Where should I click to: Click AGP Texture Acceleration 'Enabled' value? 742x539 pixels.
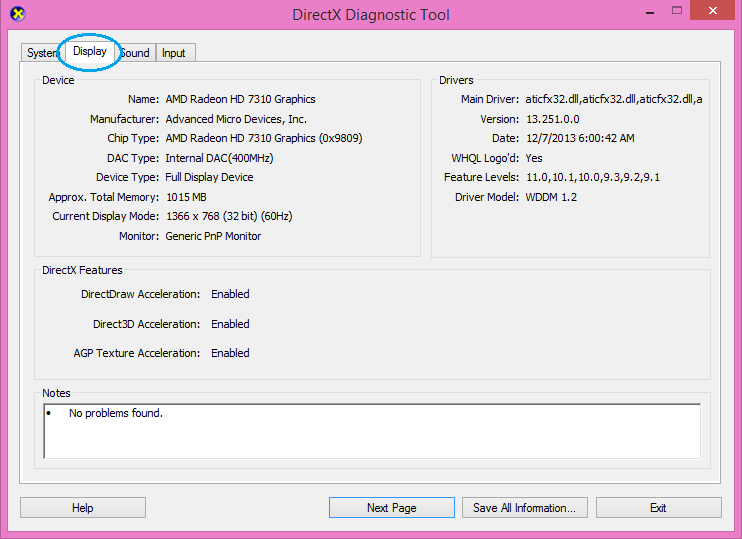pos(230,353)
